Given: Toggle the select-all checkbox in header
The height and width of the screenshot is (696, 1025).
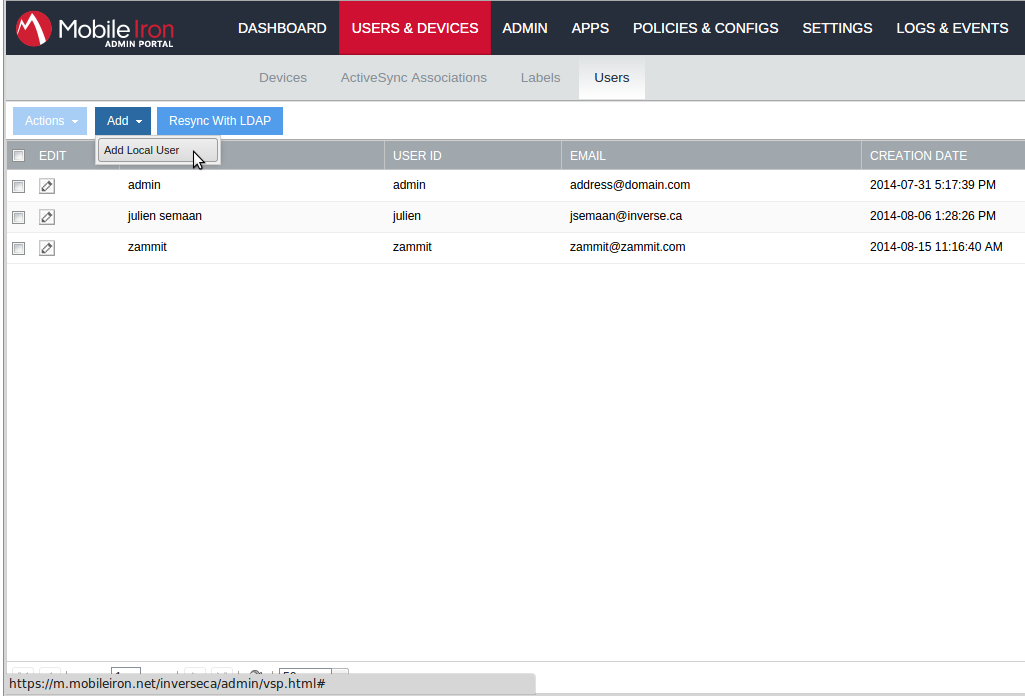Looking at the screenshot, I should coord(18,156).
